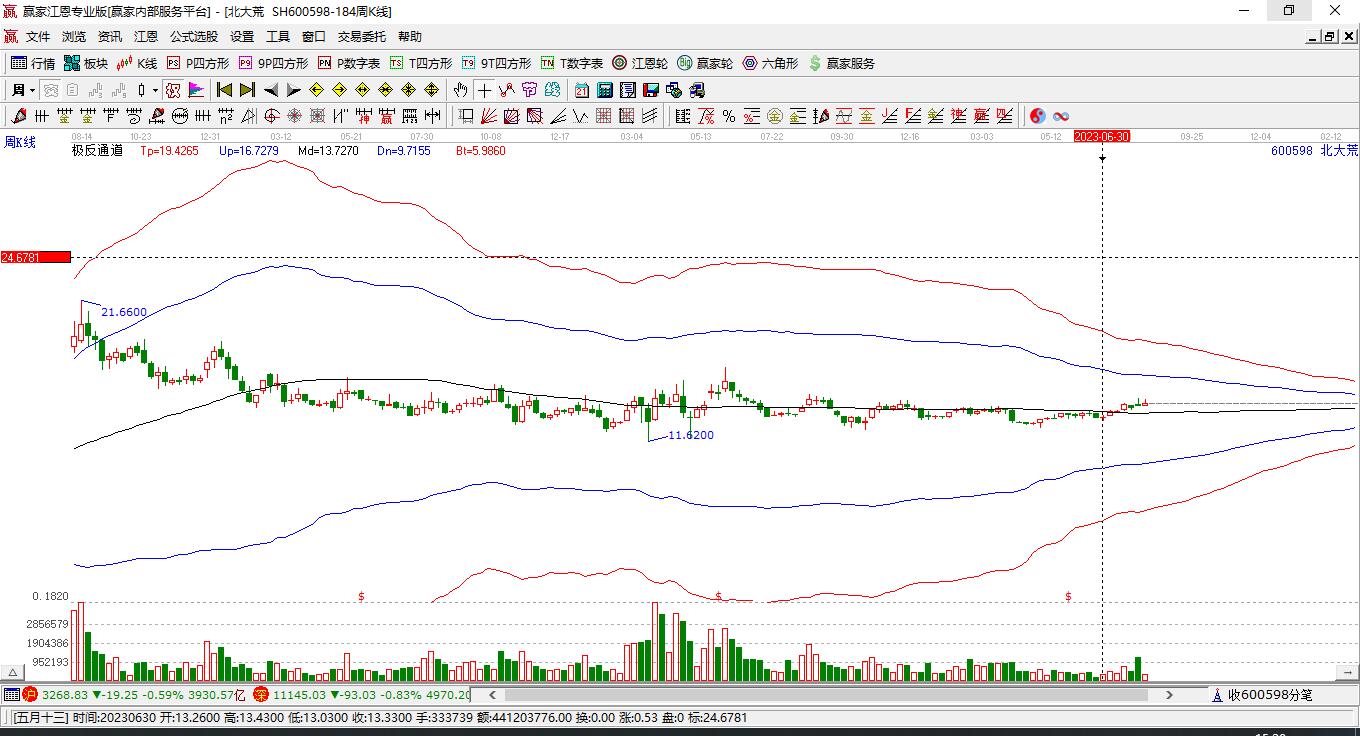Click the 2023-06-30 date marker
The image size is (1360, 736).
pos(1102,136)
